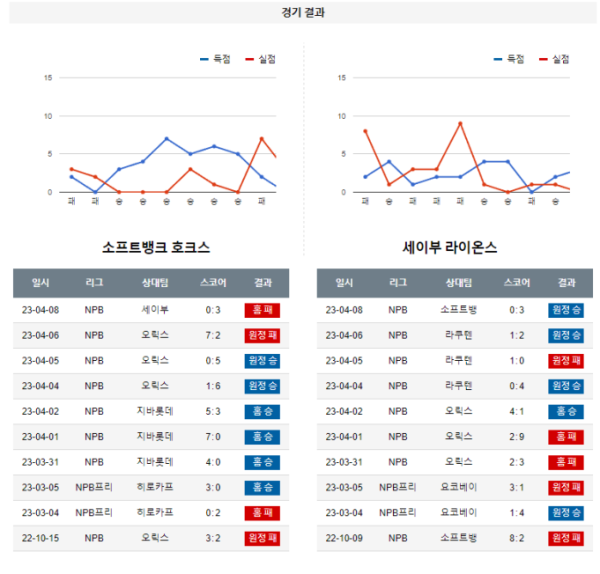
Task: Click 결과 column header in SoftBank table
Action: 263,283
